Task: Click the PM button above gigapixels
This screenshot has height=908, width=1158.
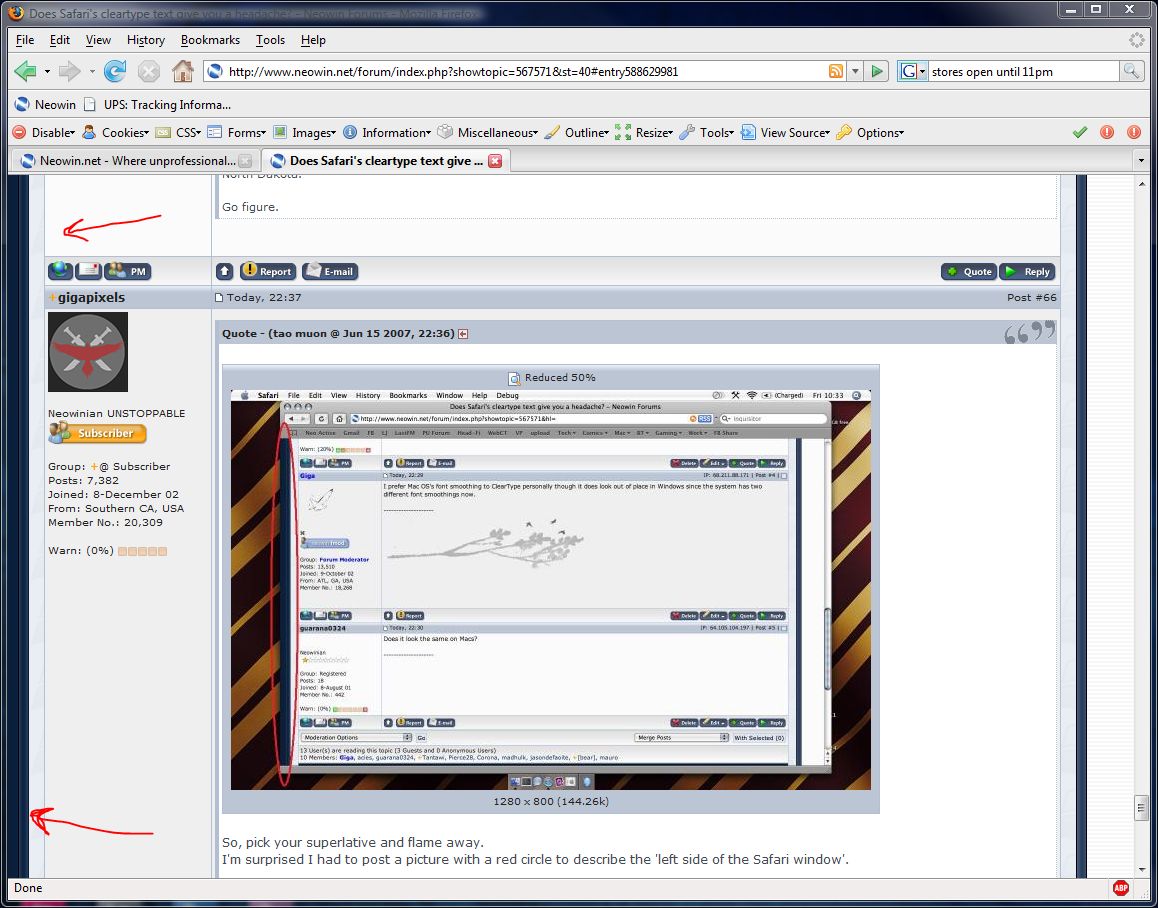Action: 128,271
